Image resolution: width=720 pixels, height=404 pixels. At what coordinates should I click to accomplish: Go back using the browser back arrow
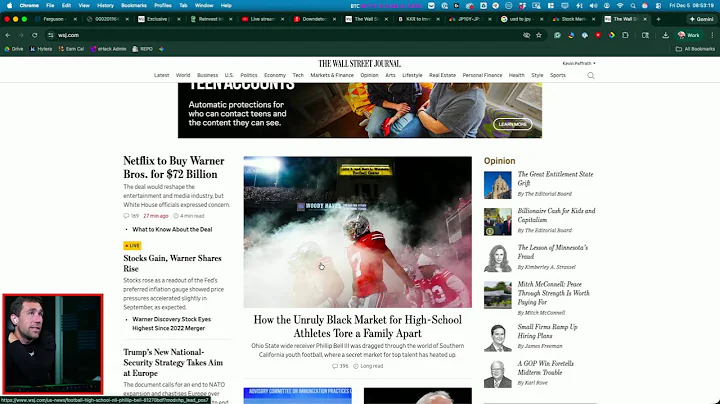point(8,35)
